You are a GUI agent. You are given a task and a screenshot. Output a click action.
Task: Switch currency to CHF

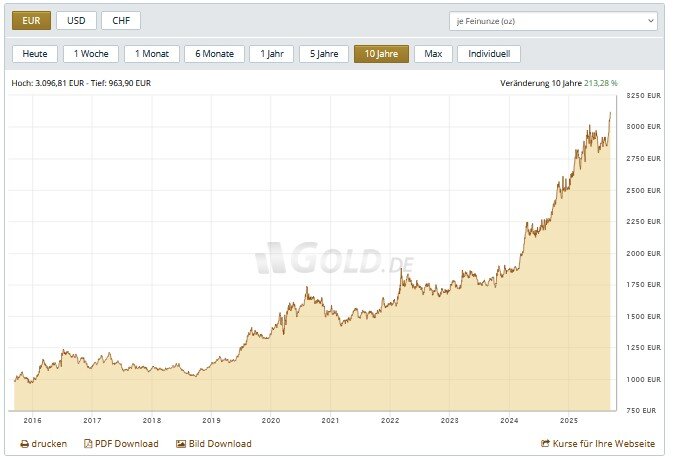click(x=121, y=20)
